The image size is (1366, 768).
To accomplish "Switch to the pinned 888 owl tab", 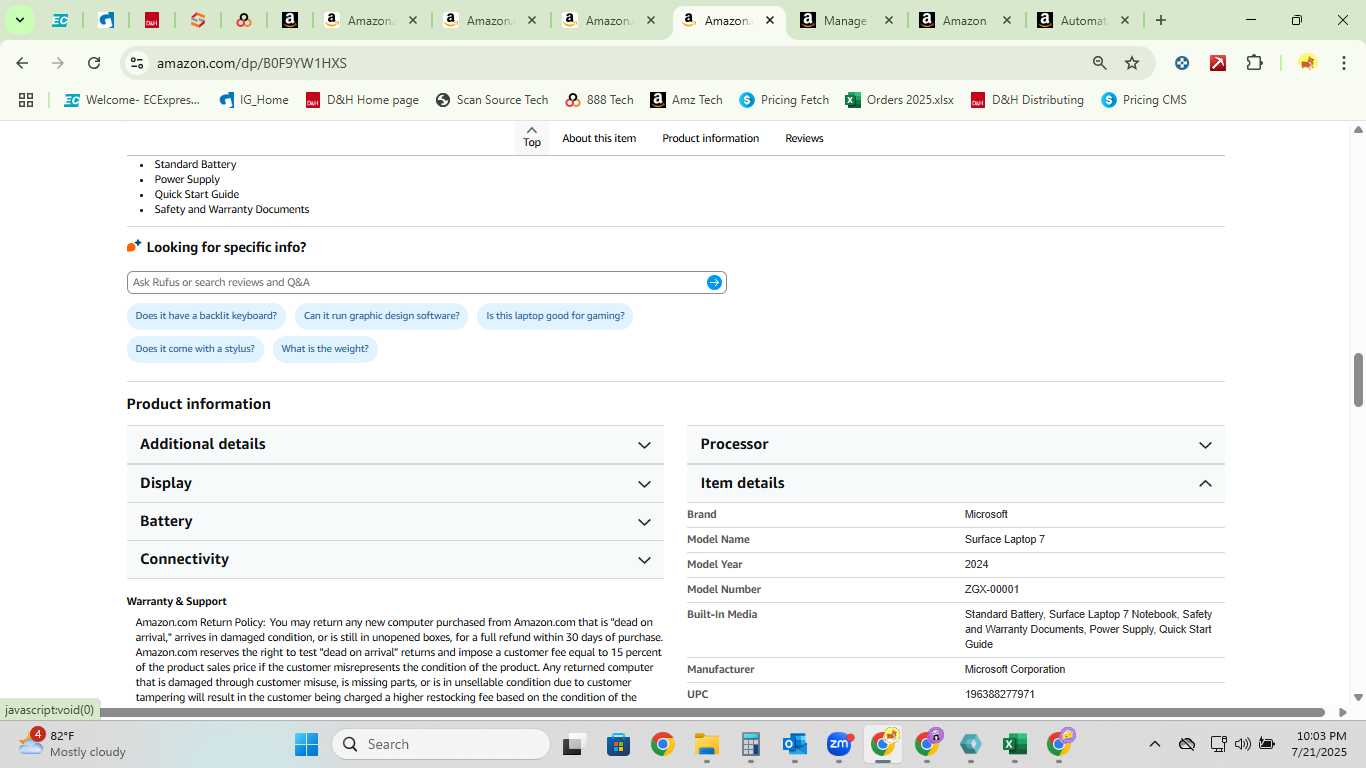I will point(244,20).
